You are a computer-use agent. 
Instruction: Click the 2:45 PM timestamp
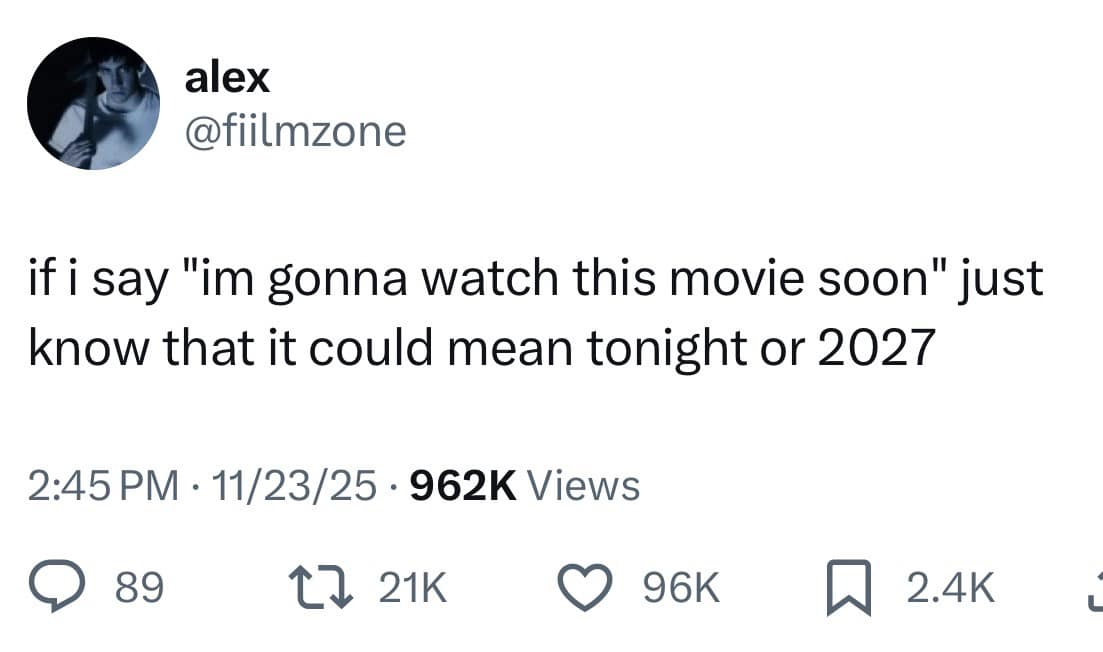103,485
